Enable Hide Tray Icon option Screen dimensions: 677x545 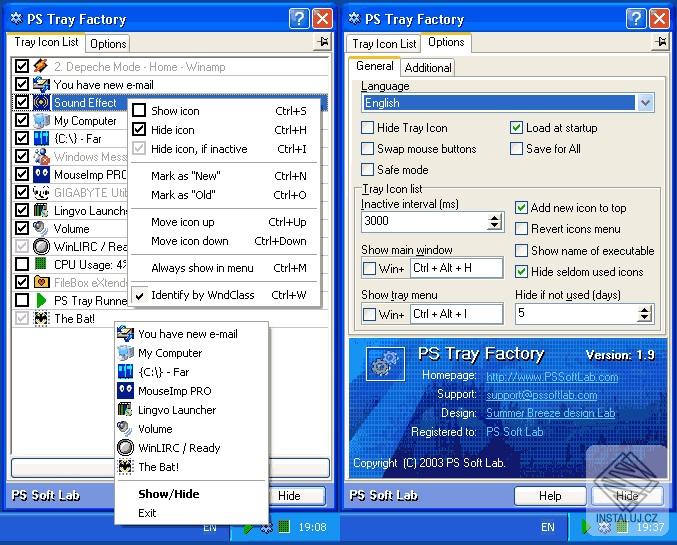[x=367, y=128]
